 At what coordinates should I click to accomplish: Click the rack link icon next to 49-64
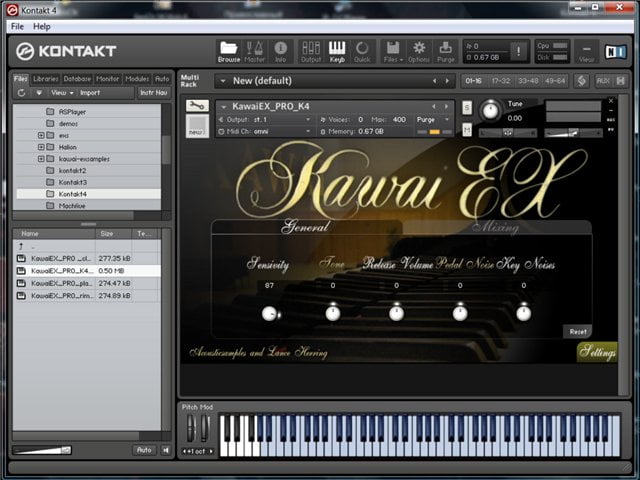point(582,81)
